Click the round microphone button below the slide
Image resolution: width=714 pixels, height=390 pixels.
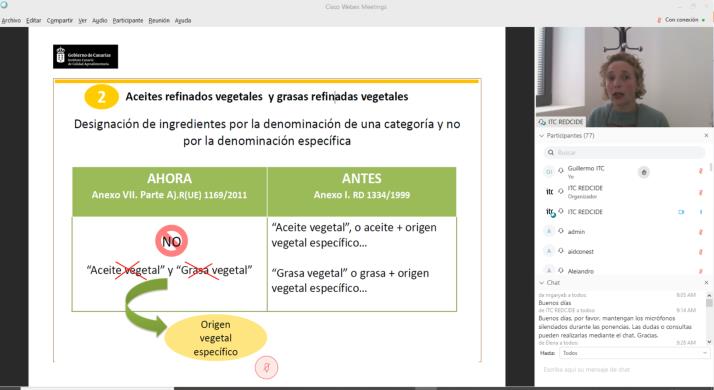pos(266,367)
